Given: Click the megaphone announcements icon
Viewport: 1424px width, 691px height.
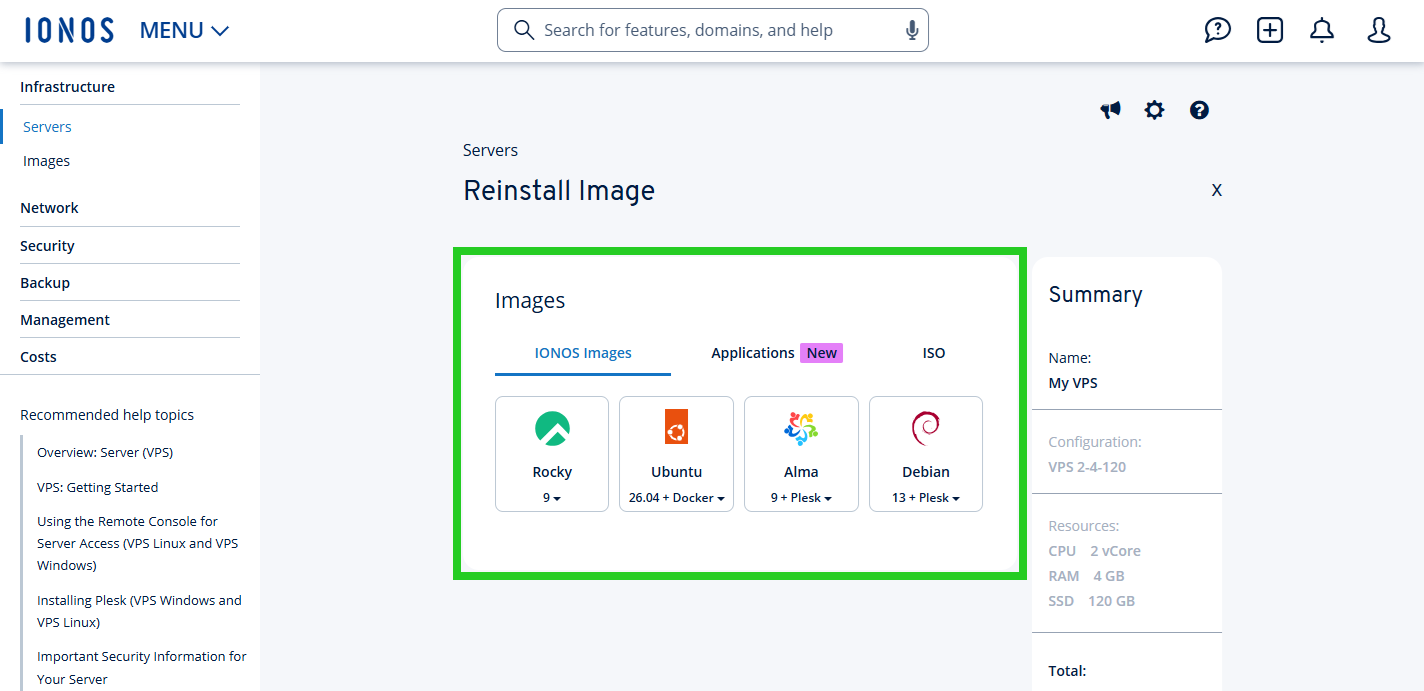Looking at the screenshot, I should click(1111, 110).
